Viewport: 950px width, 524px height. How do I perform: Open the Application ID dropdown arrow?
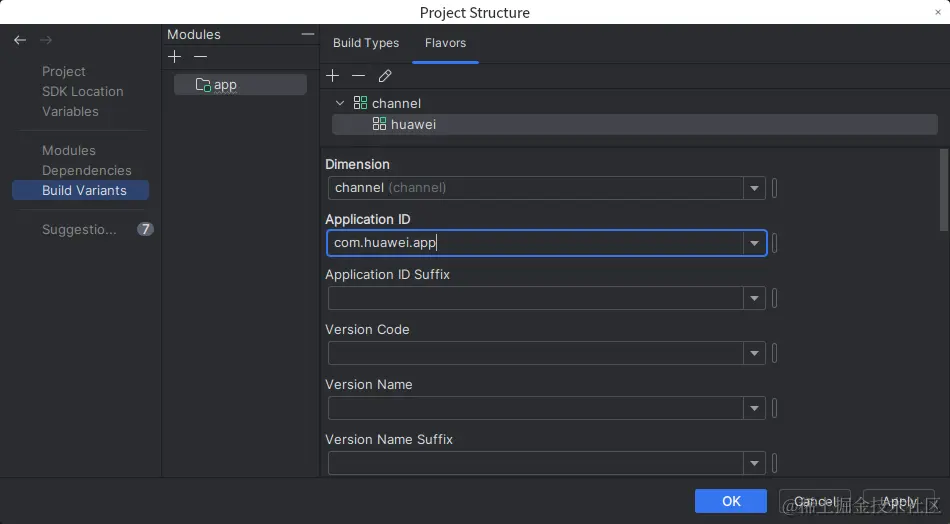pos(755,243)
